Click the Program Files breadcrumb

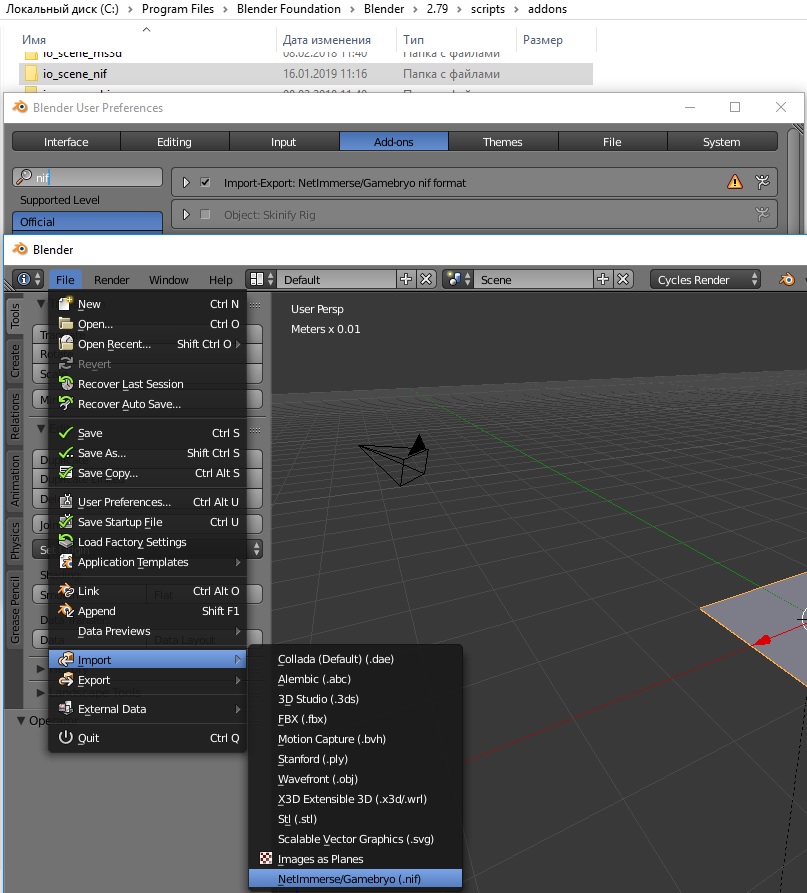click(x=178, y=9)
